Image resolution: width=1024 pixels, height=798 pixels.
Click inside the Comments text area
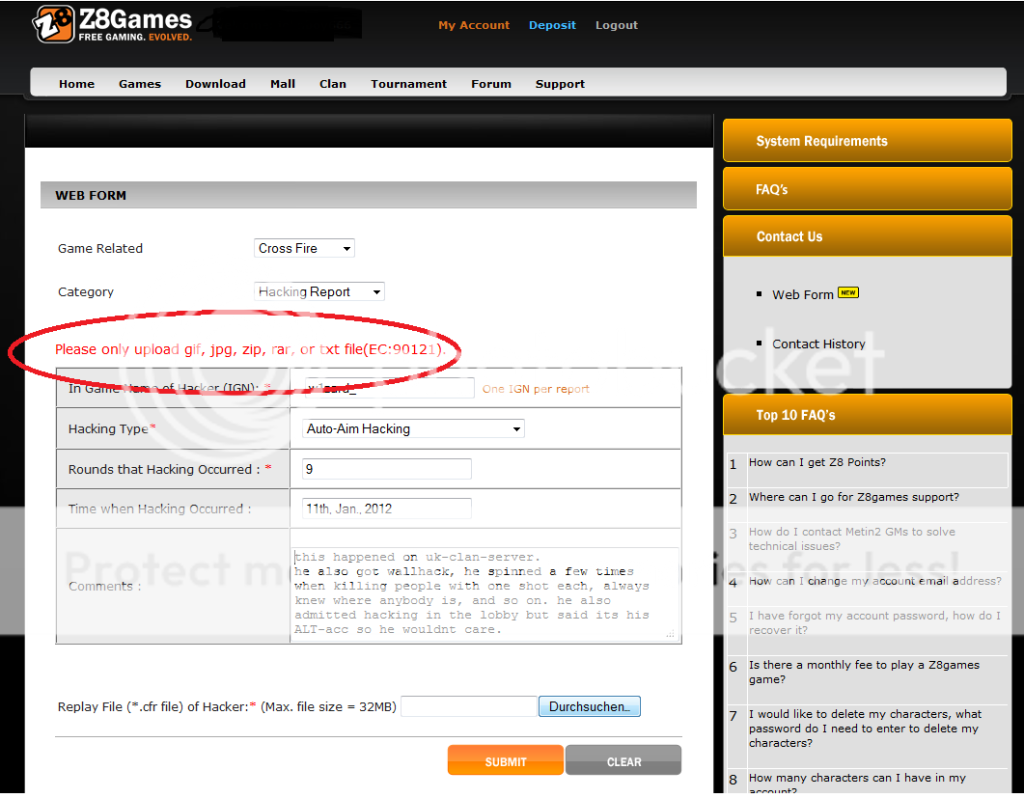pos(485,592)
